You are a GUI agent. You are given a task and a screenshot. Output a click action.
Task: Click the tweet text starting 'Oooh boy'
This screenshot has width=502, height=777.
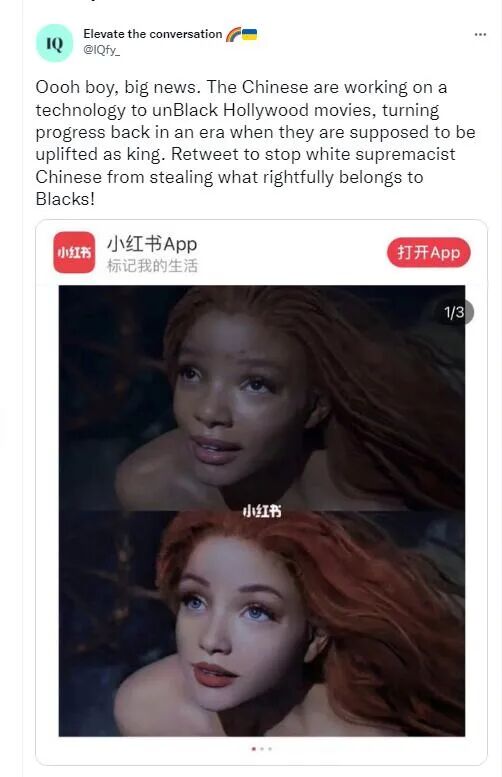[x=255, y=143]
